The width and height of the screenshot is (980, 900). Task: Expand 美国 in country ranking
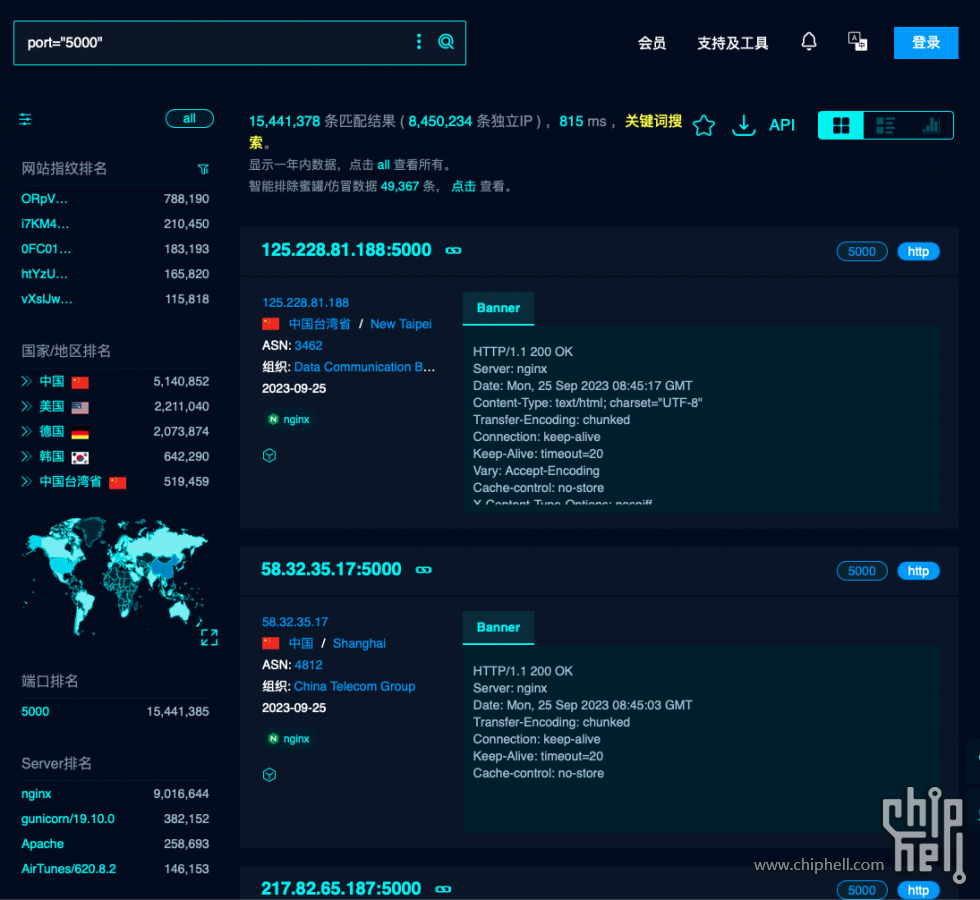pos(26,406)
